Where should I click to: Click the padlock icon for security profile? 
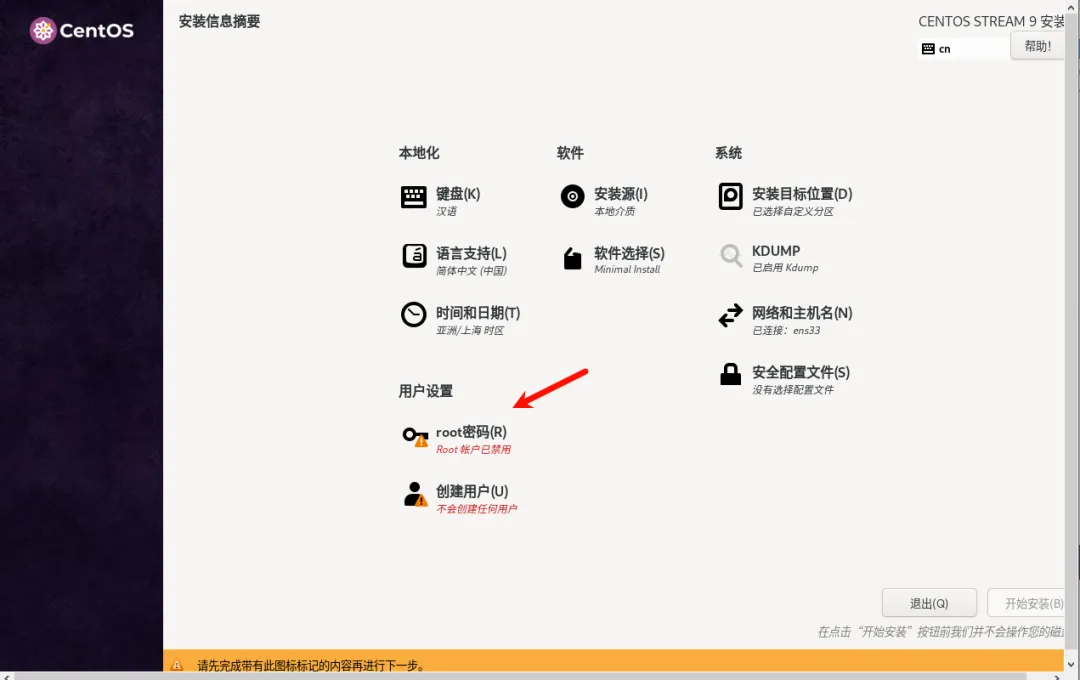coord(731,374)
